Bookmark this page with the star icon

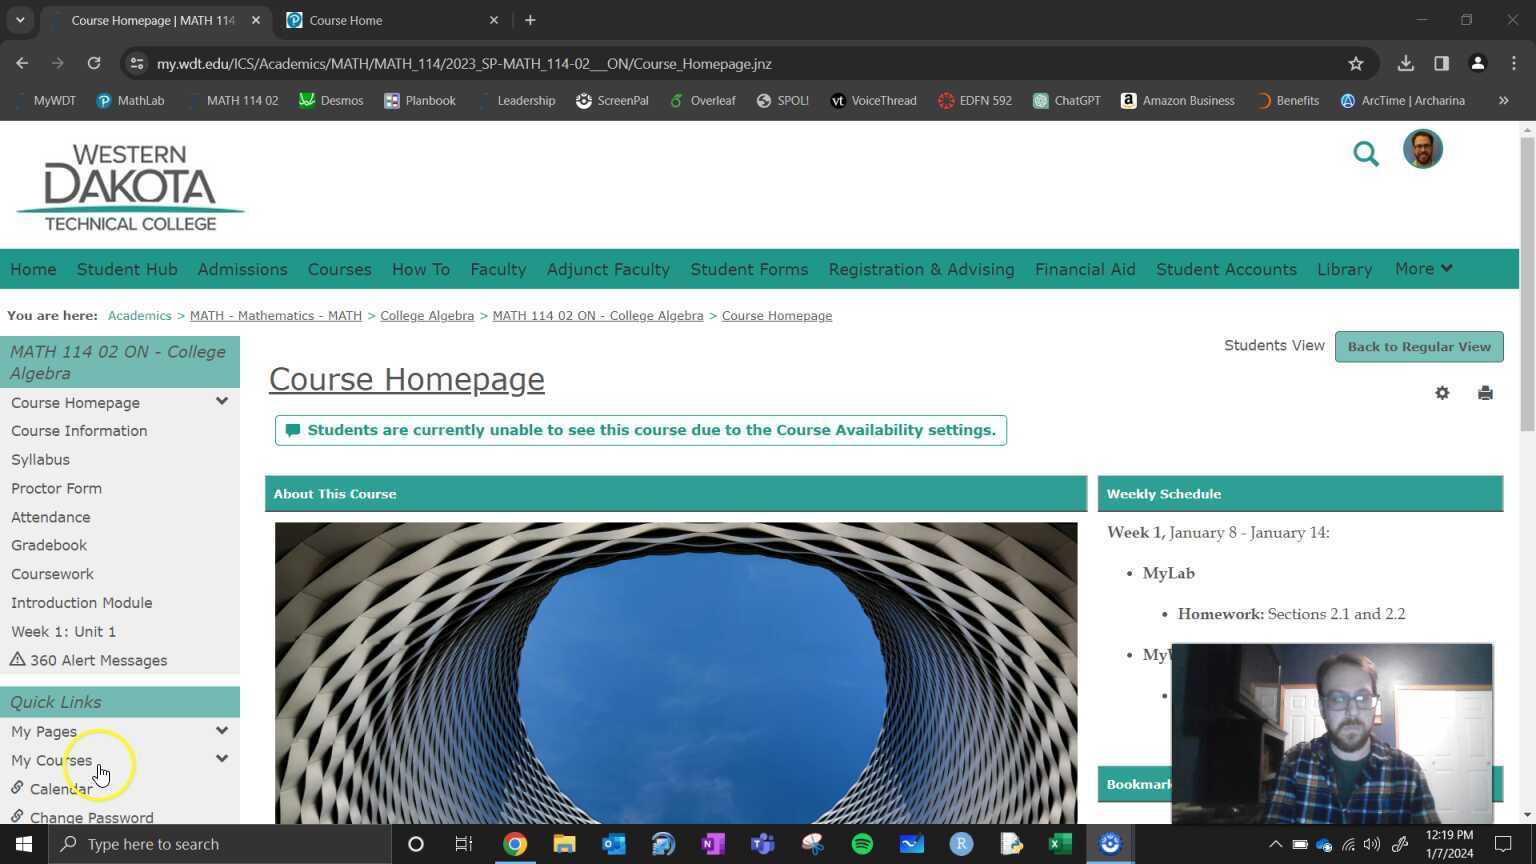1356,64
